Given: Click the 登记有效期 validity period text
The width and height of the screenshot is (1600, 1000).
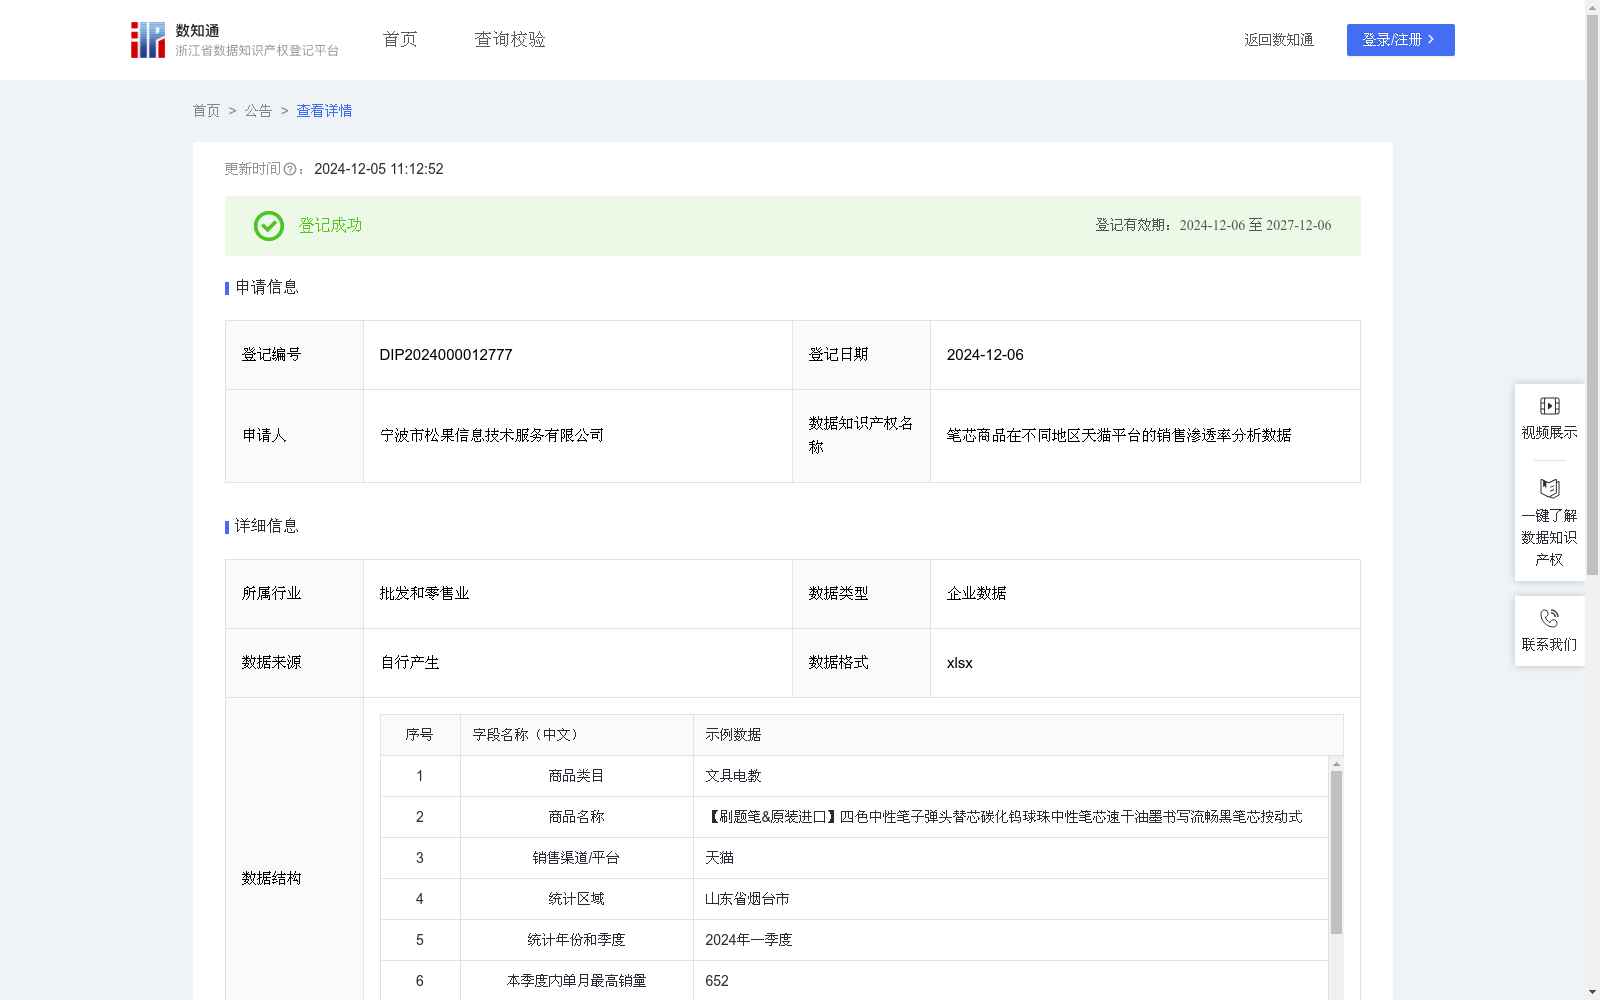Looking at the screenshot, I should tap(1213, 226).
